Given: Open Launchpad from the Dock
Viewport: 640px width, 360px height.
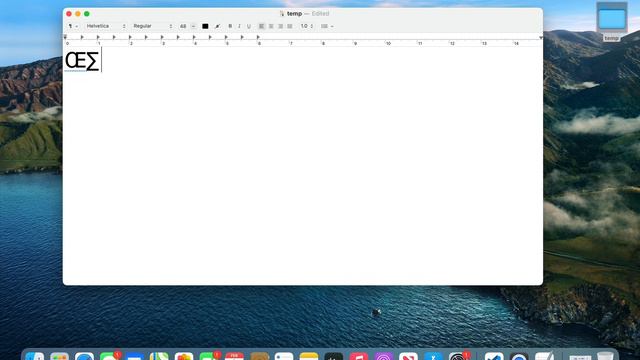Looking at the screenshot, I should pos(60,356).
